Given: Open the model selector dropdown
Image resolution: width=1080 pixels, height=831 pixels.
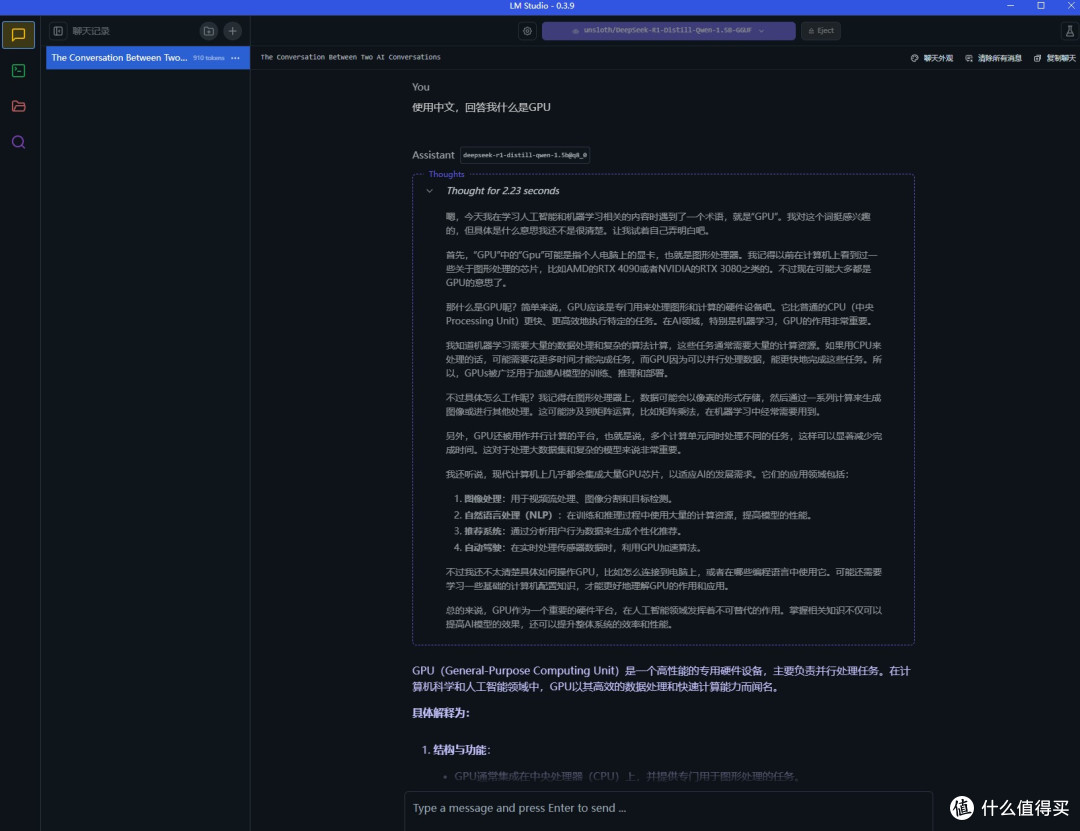Looking at the screenshot, I should (x=668, y=31).
